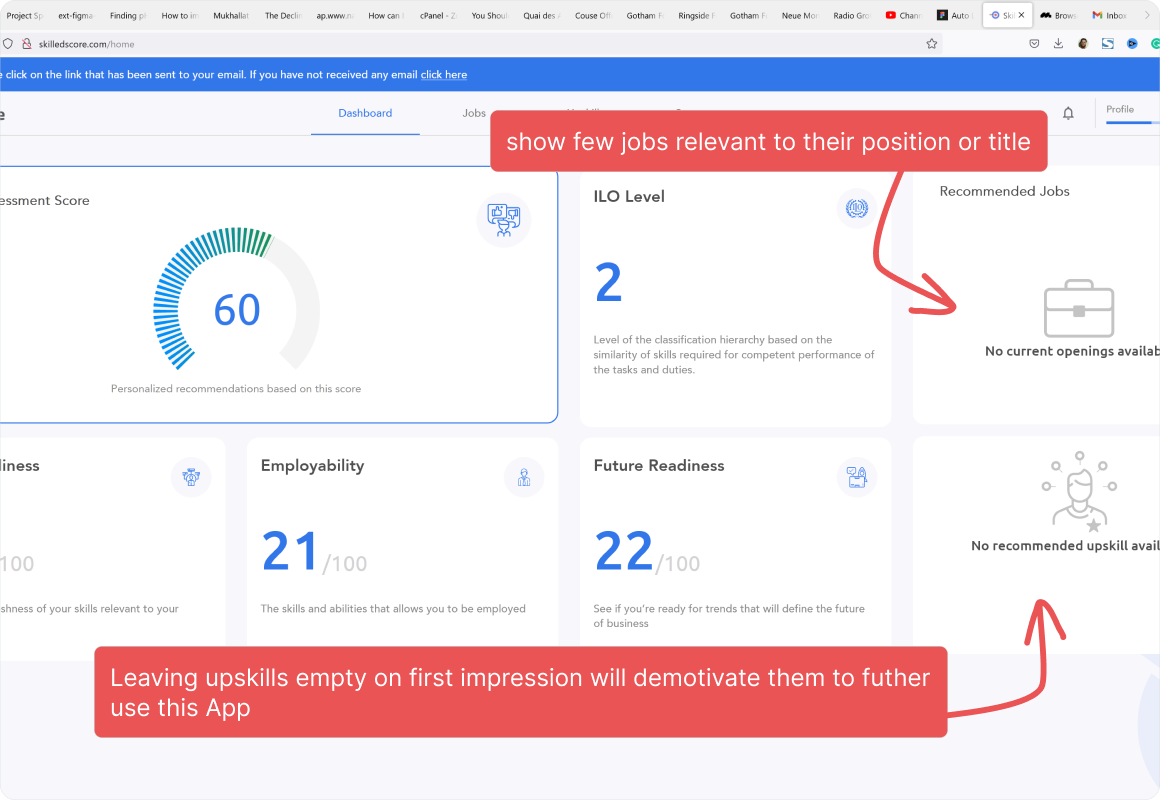Click 'No recommended upskill' message
Viewport: 1160px width, 800px height.
coord(1065,545)
